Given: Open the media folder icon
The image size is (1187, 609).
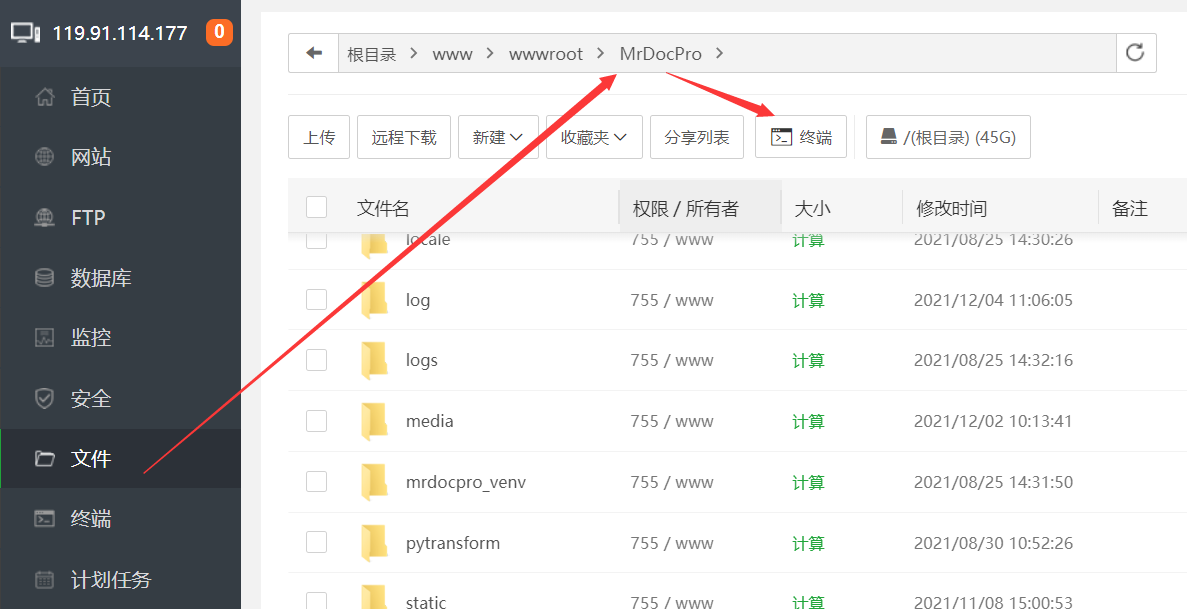Looking at the screenshot, I should [x=374, y=421].
